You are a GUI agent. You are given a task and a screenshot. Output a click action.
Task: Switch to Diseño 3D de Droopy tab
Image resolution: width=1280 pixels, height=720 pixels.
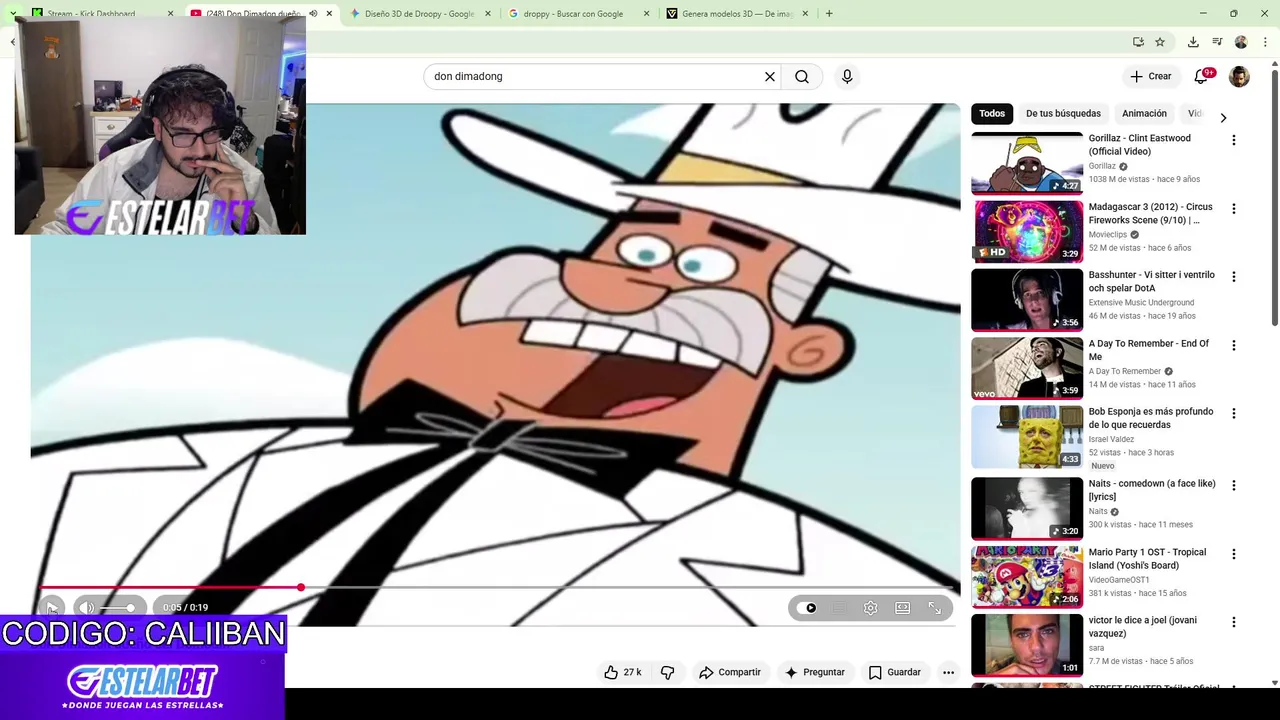pos(420,14)
